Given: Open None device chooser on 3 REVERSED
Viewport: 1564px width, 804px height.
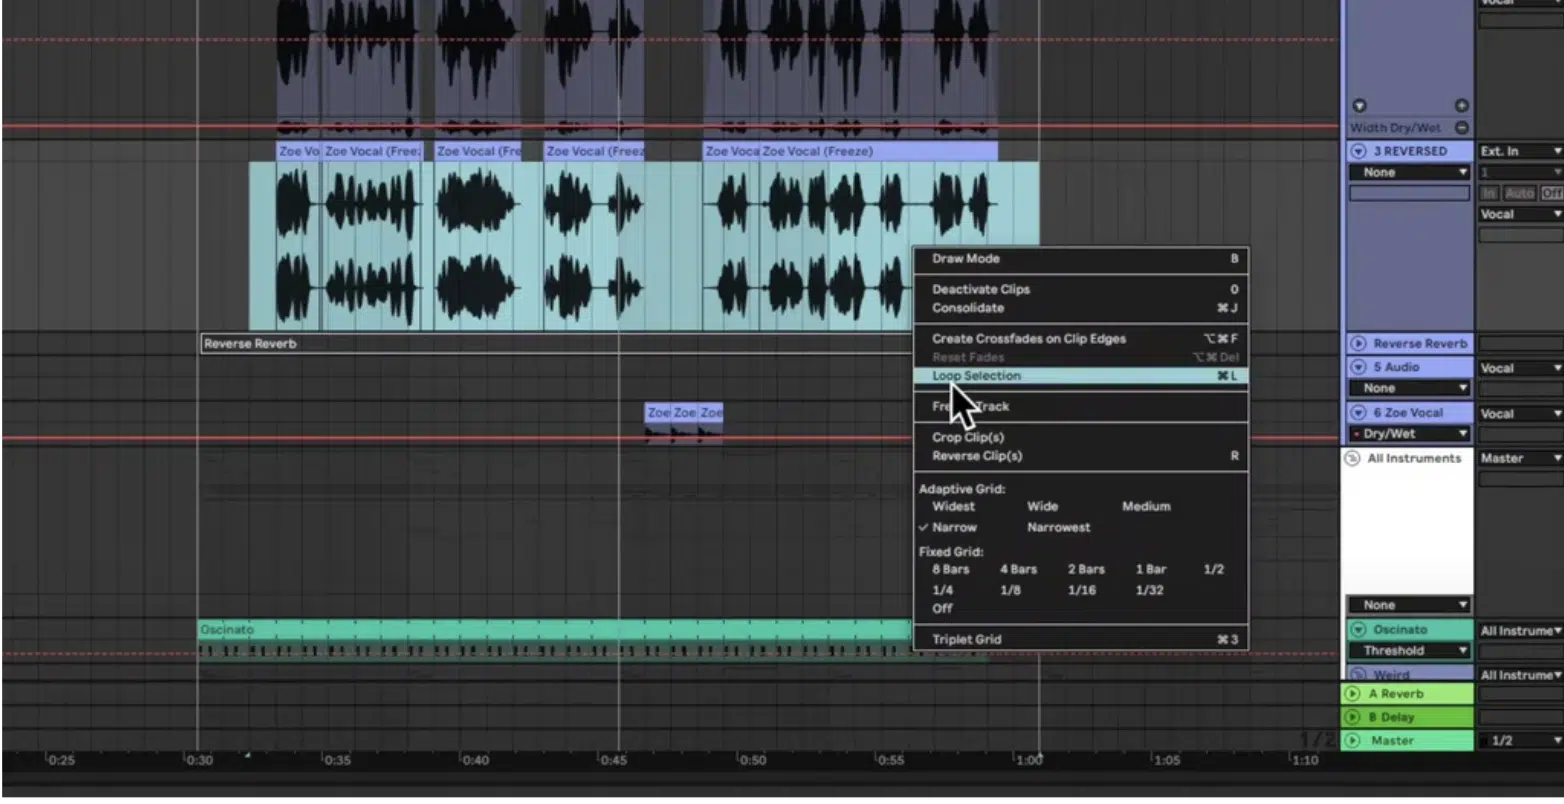Looking at the screenshot, I should (1409, 172).
